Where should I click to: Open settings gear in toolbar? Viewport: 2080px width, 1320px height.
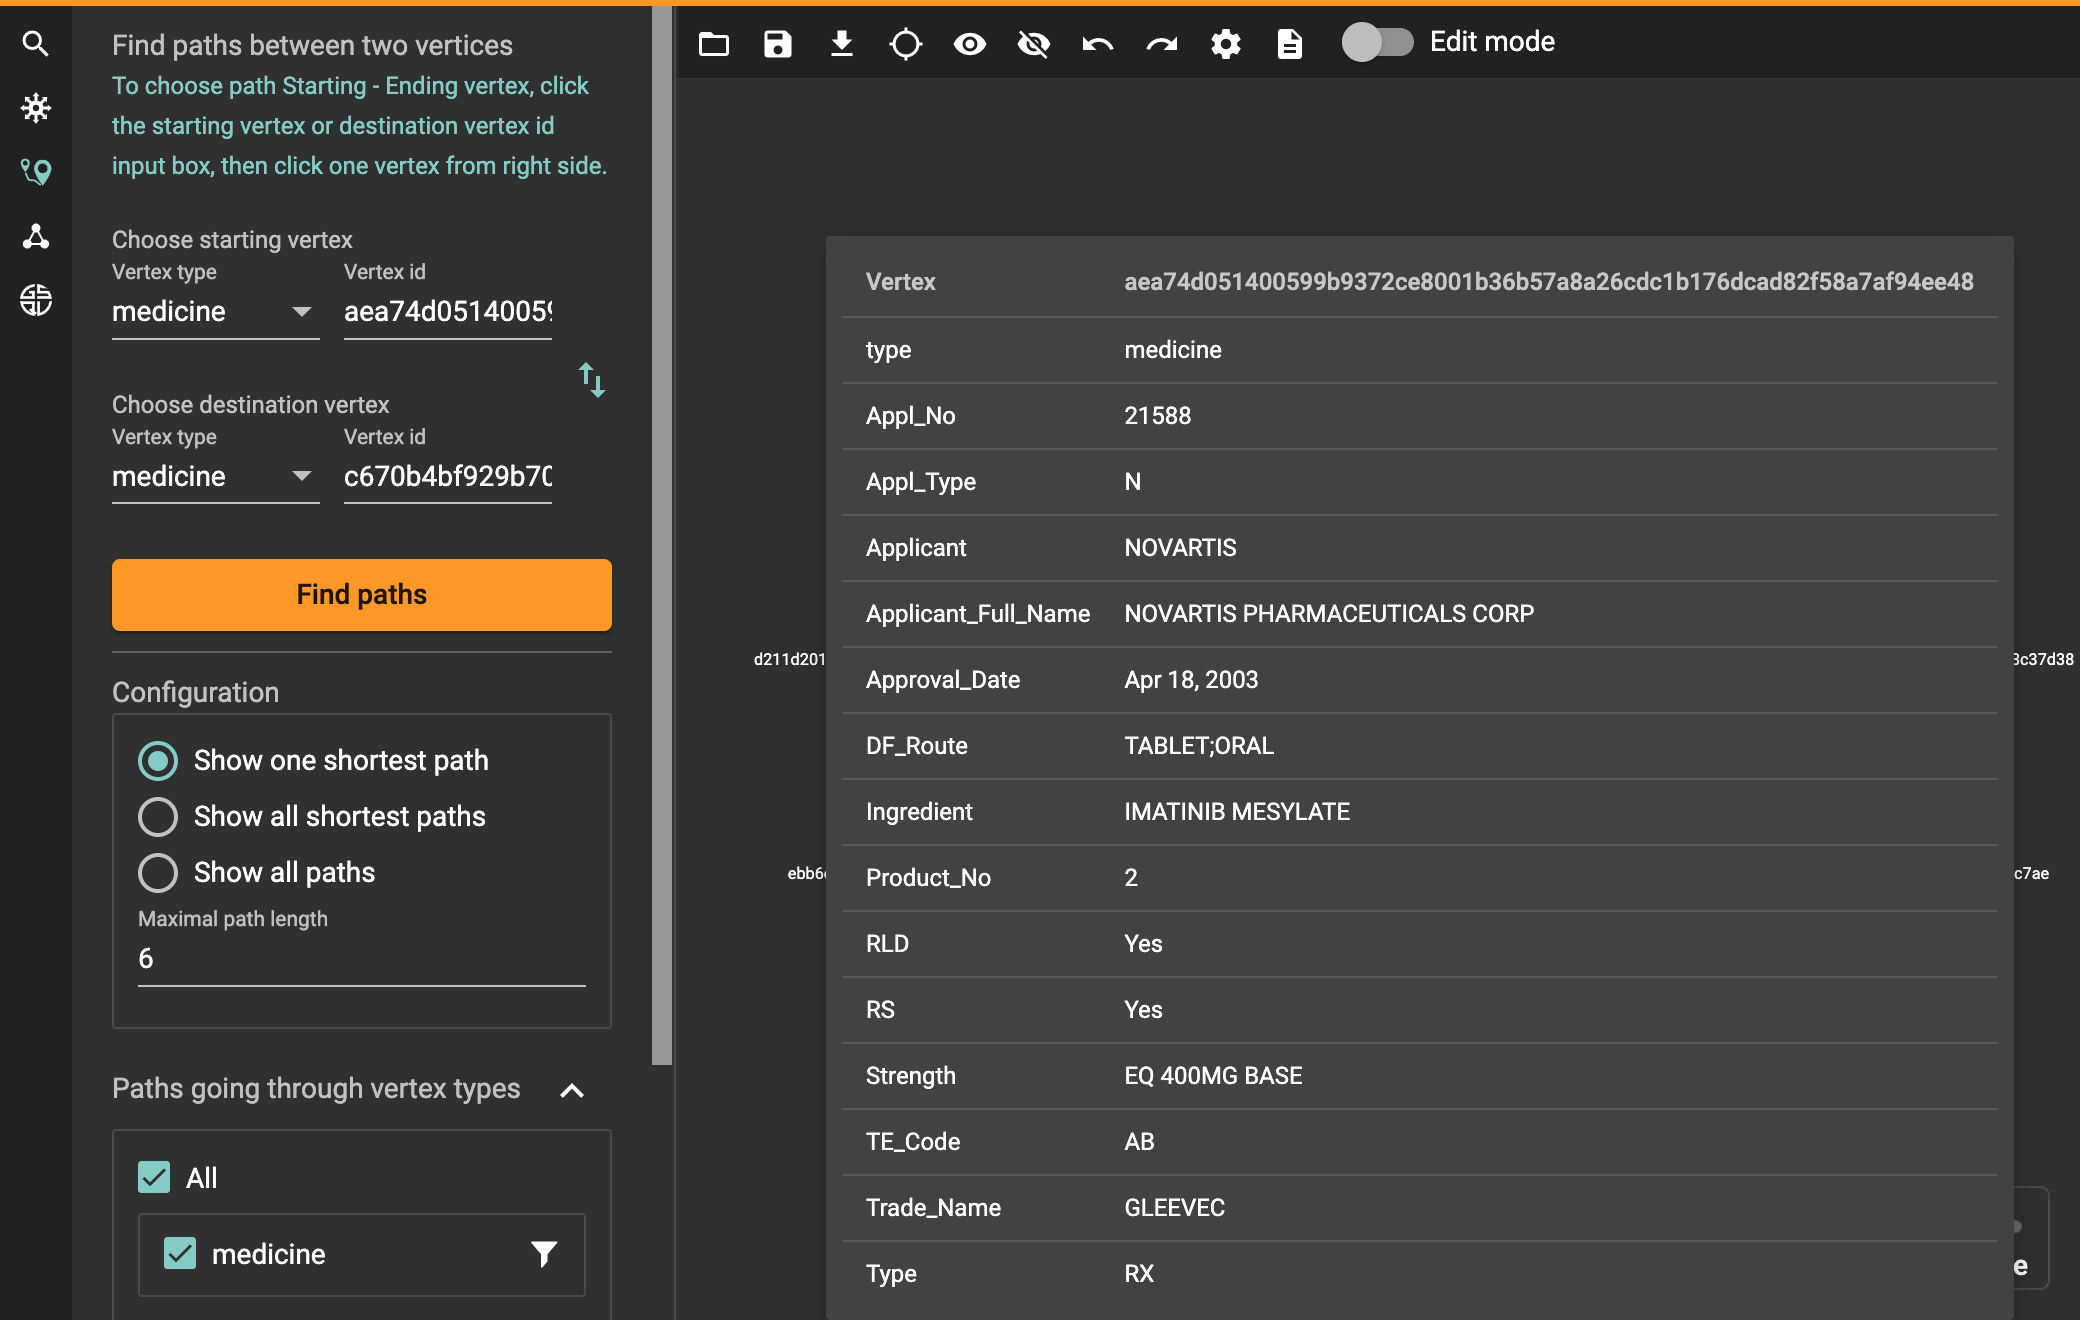pyautogui.click(x=1226, y=44)
